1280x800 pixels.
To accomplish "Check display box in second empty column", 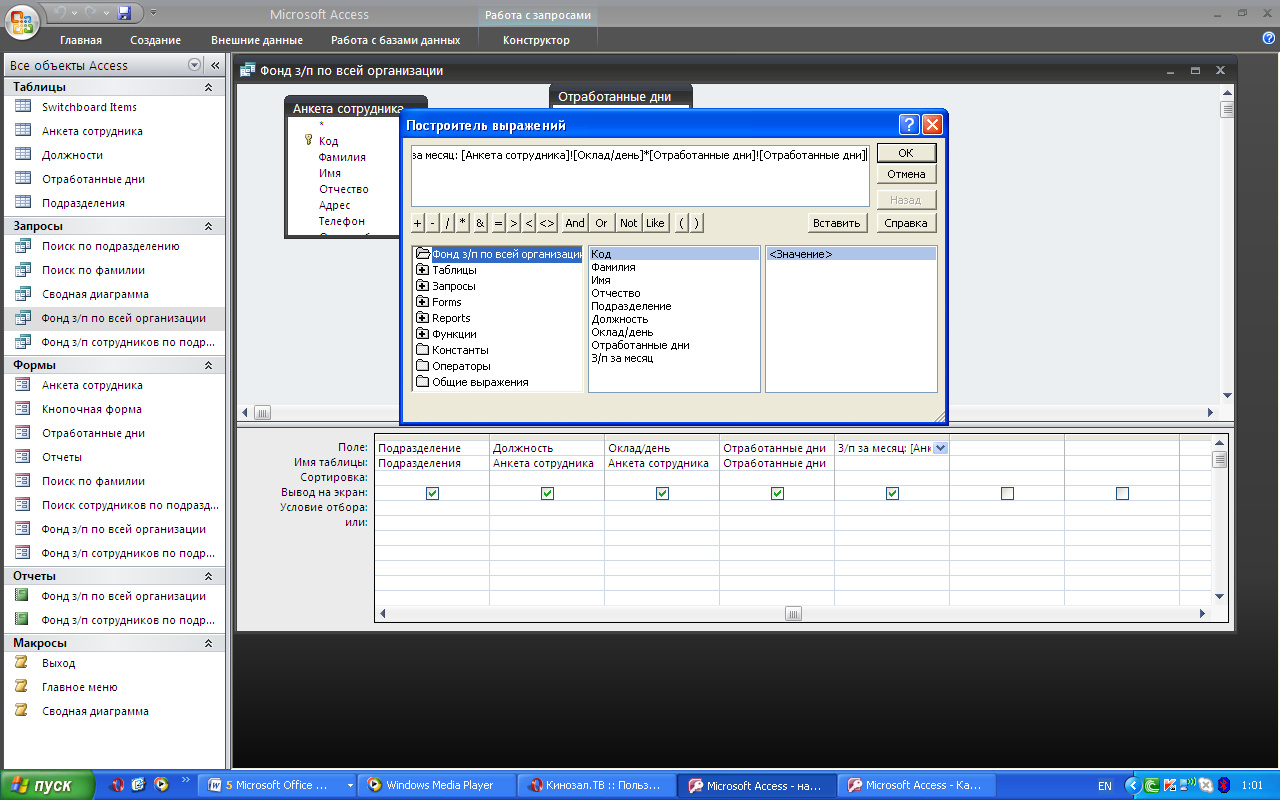I will pos(1122,493).
